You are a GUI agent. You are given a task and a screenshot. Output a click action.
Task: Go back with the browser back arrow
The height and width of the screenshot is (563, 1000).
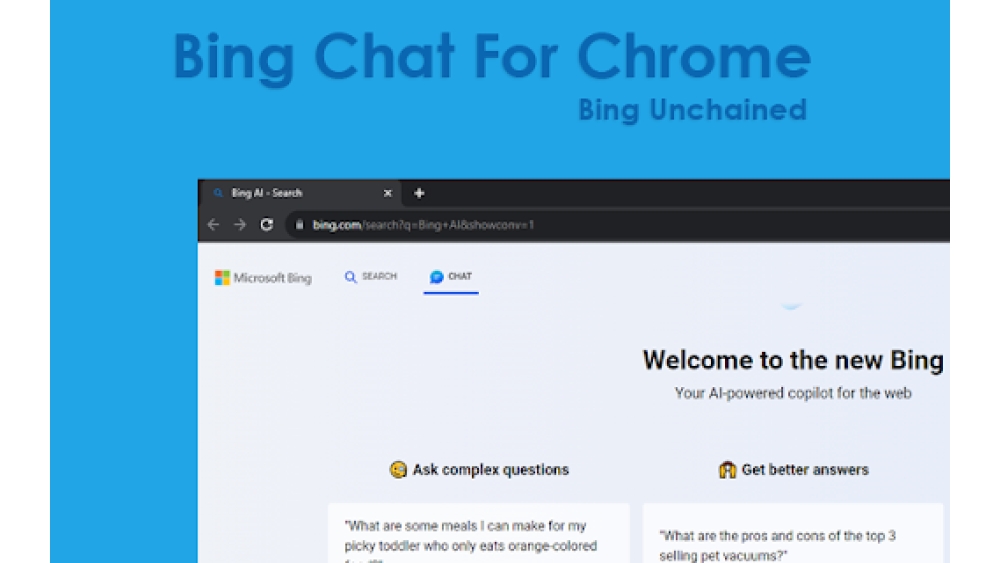coord(213,224)
